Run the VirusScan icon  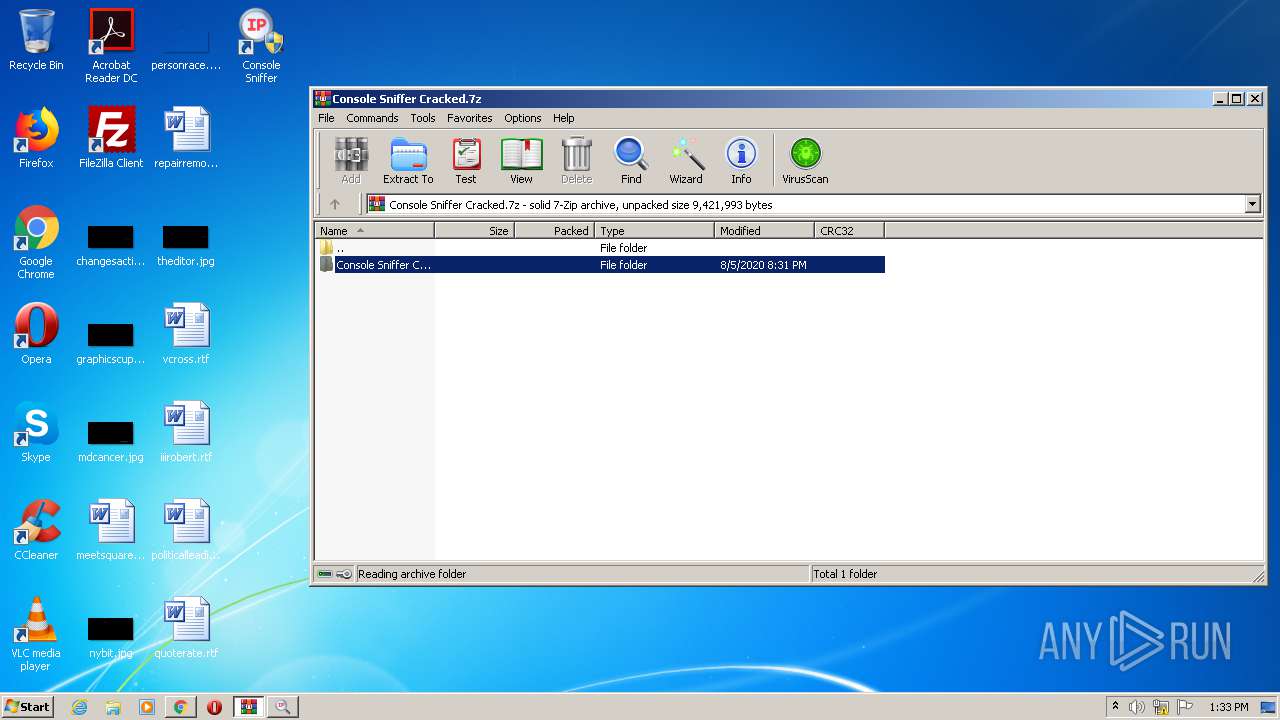tap(805, 161)
